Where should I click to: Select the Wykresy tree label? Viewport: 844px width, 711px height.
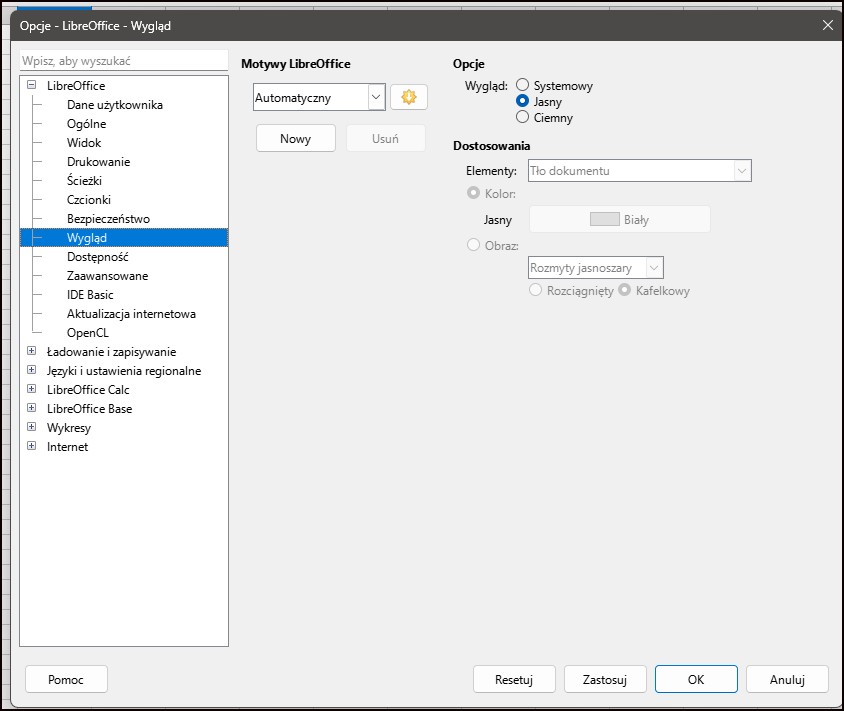click(x=69, y=428)
